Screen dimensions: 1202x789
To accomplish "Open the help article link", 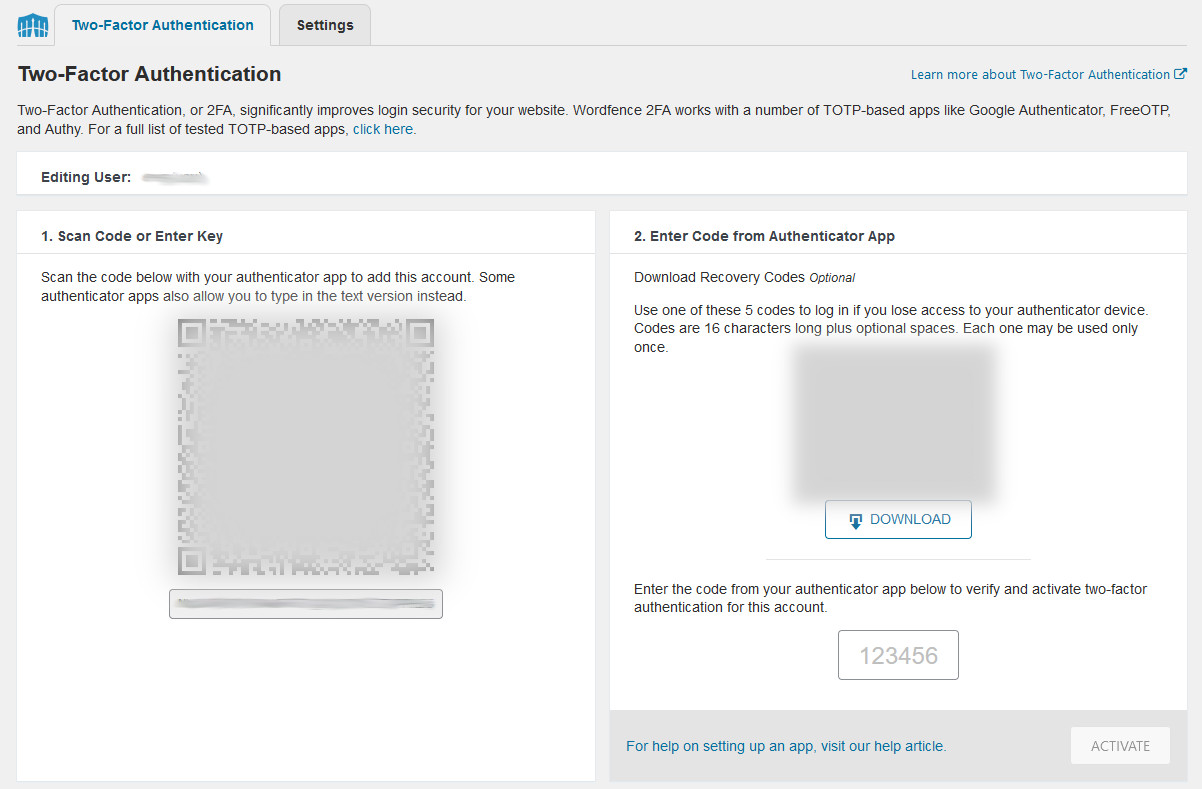I will (786, 746).
